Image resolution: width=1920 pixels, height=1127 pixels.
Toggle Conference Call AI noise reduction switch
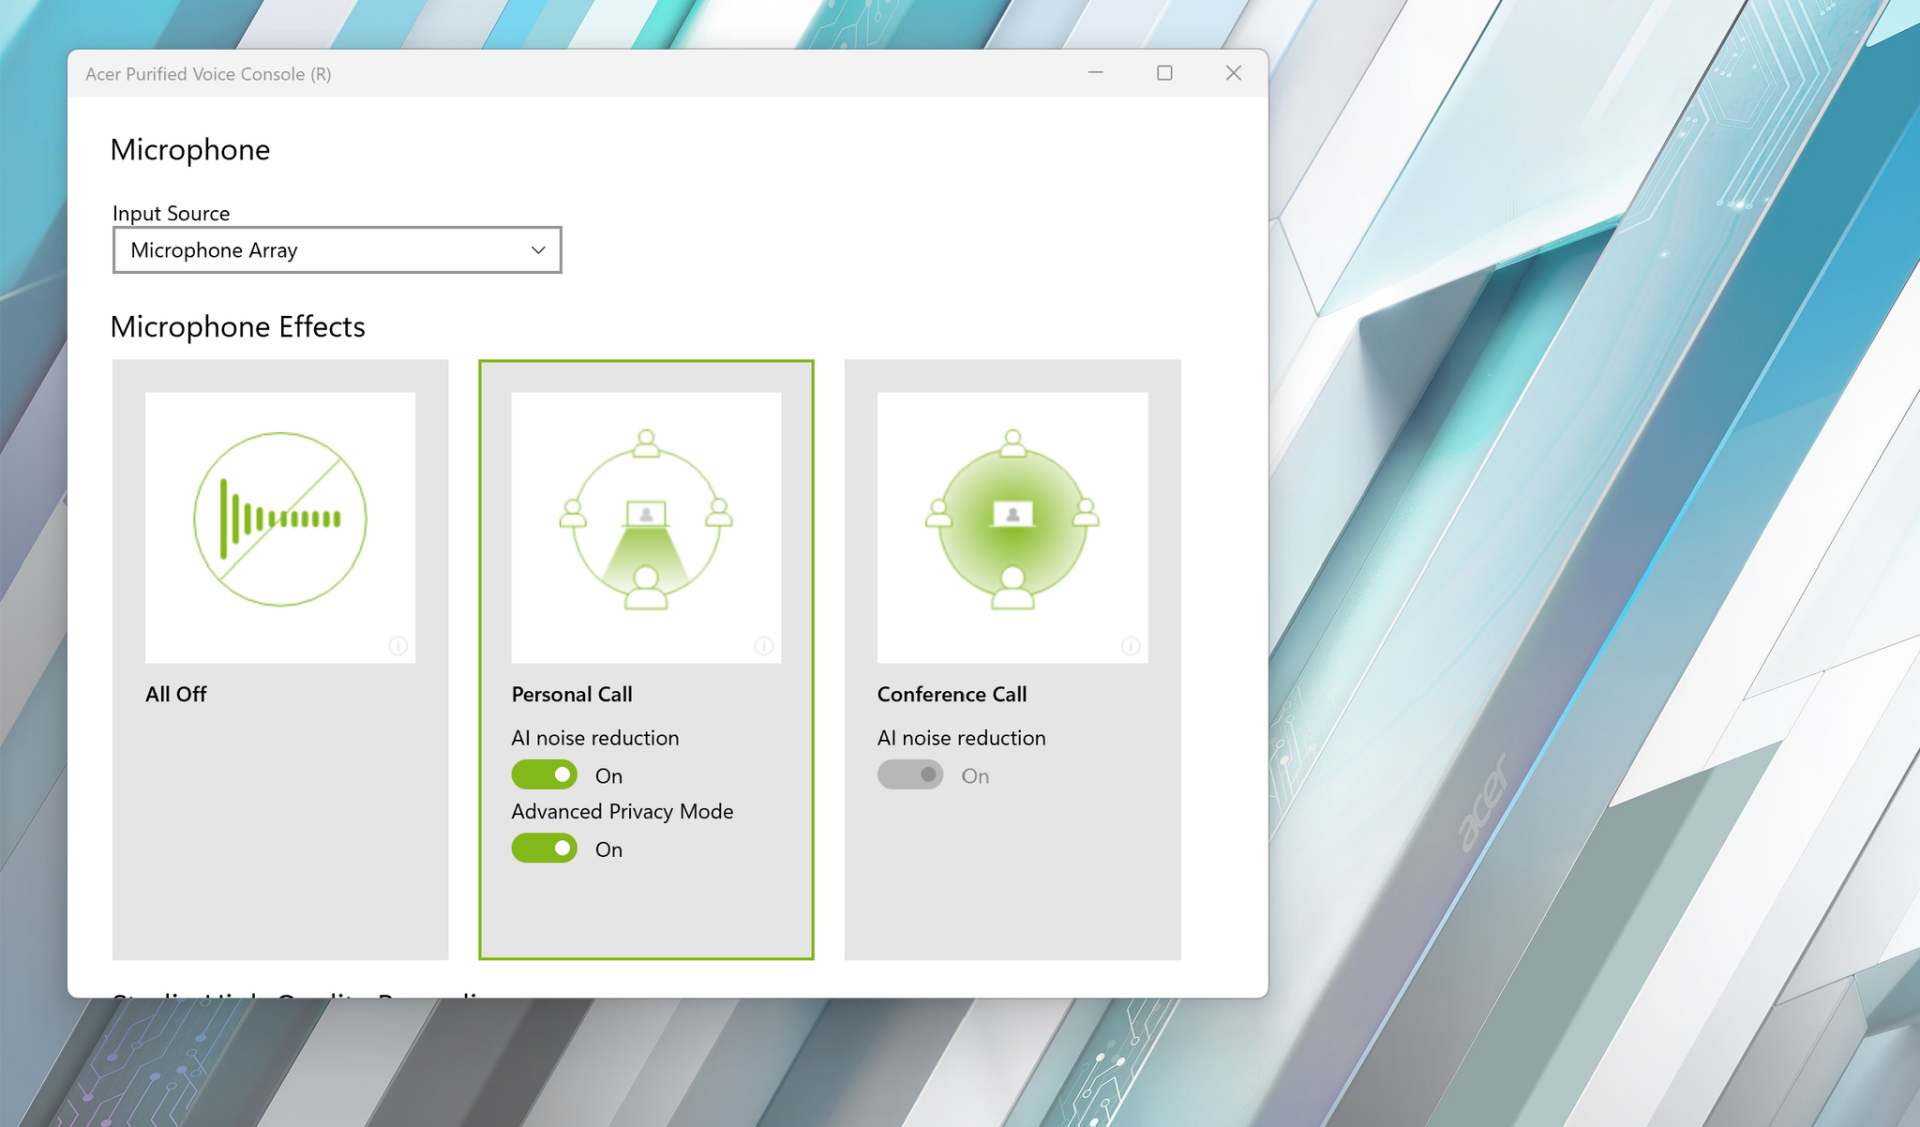(x=910, y=775)
